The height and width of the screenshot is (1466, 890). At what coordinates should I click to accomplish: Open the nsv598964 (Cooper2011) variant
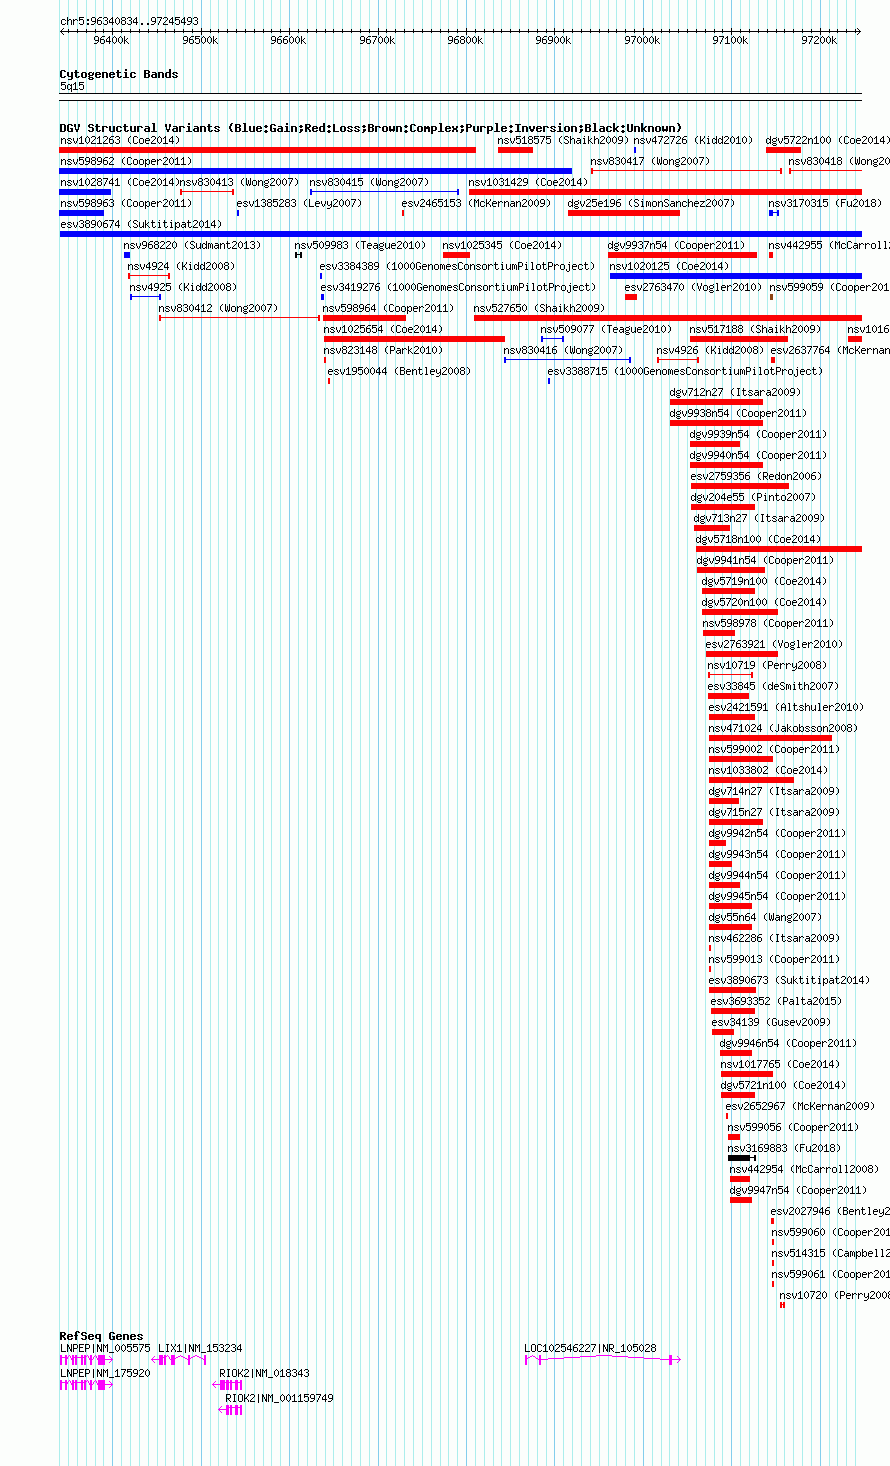pyautogui.click(x=364, y=318)
